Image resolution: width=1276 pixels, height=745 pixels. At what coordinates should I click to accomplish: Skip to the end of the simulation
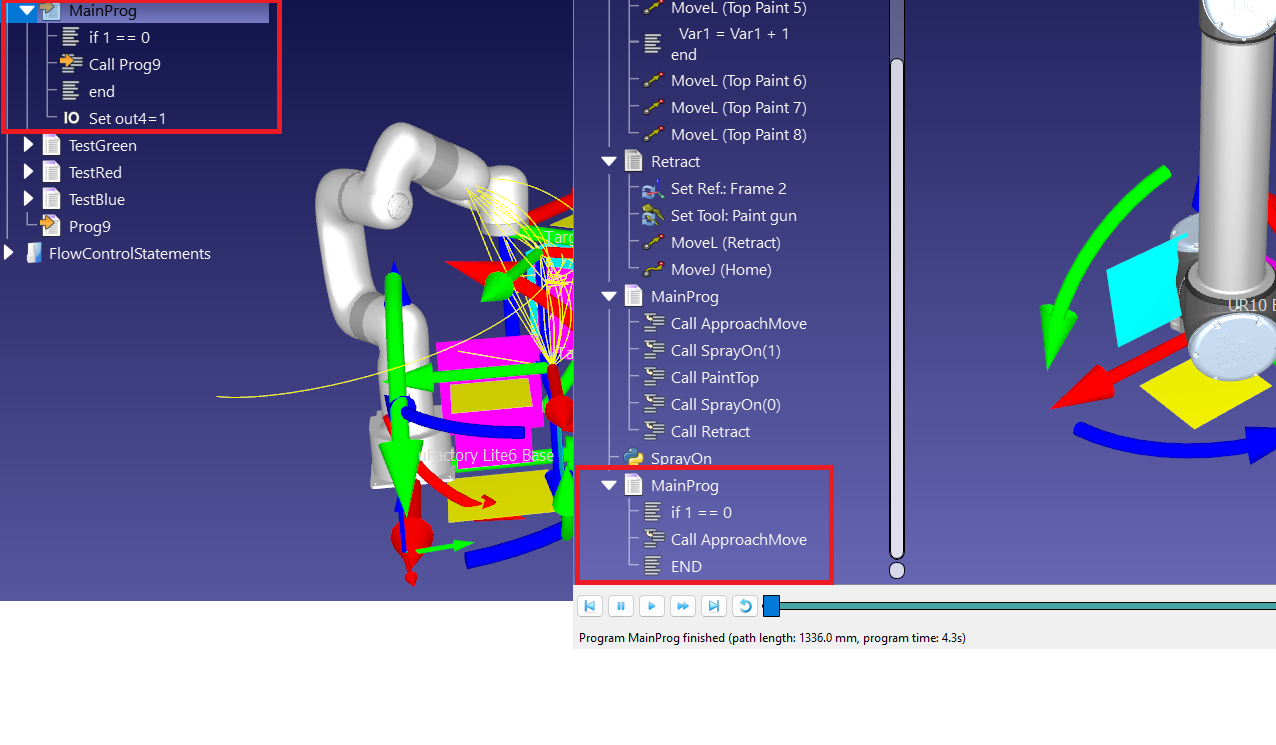point(714,606)
